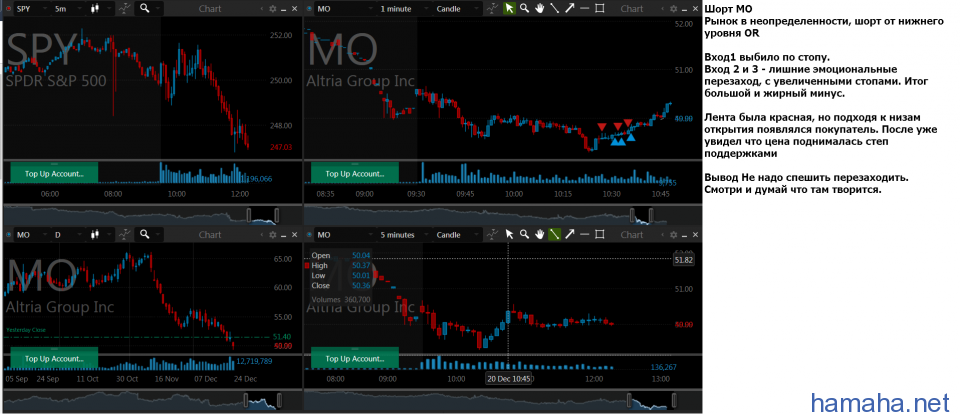Open settings gear of MO 1 minute chart
Screen dimensions: 960x414
pyautogui.click(x=673, y=9)
